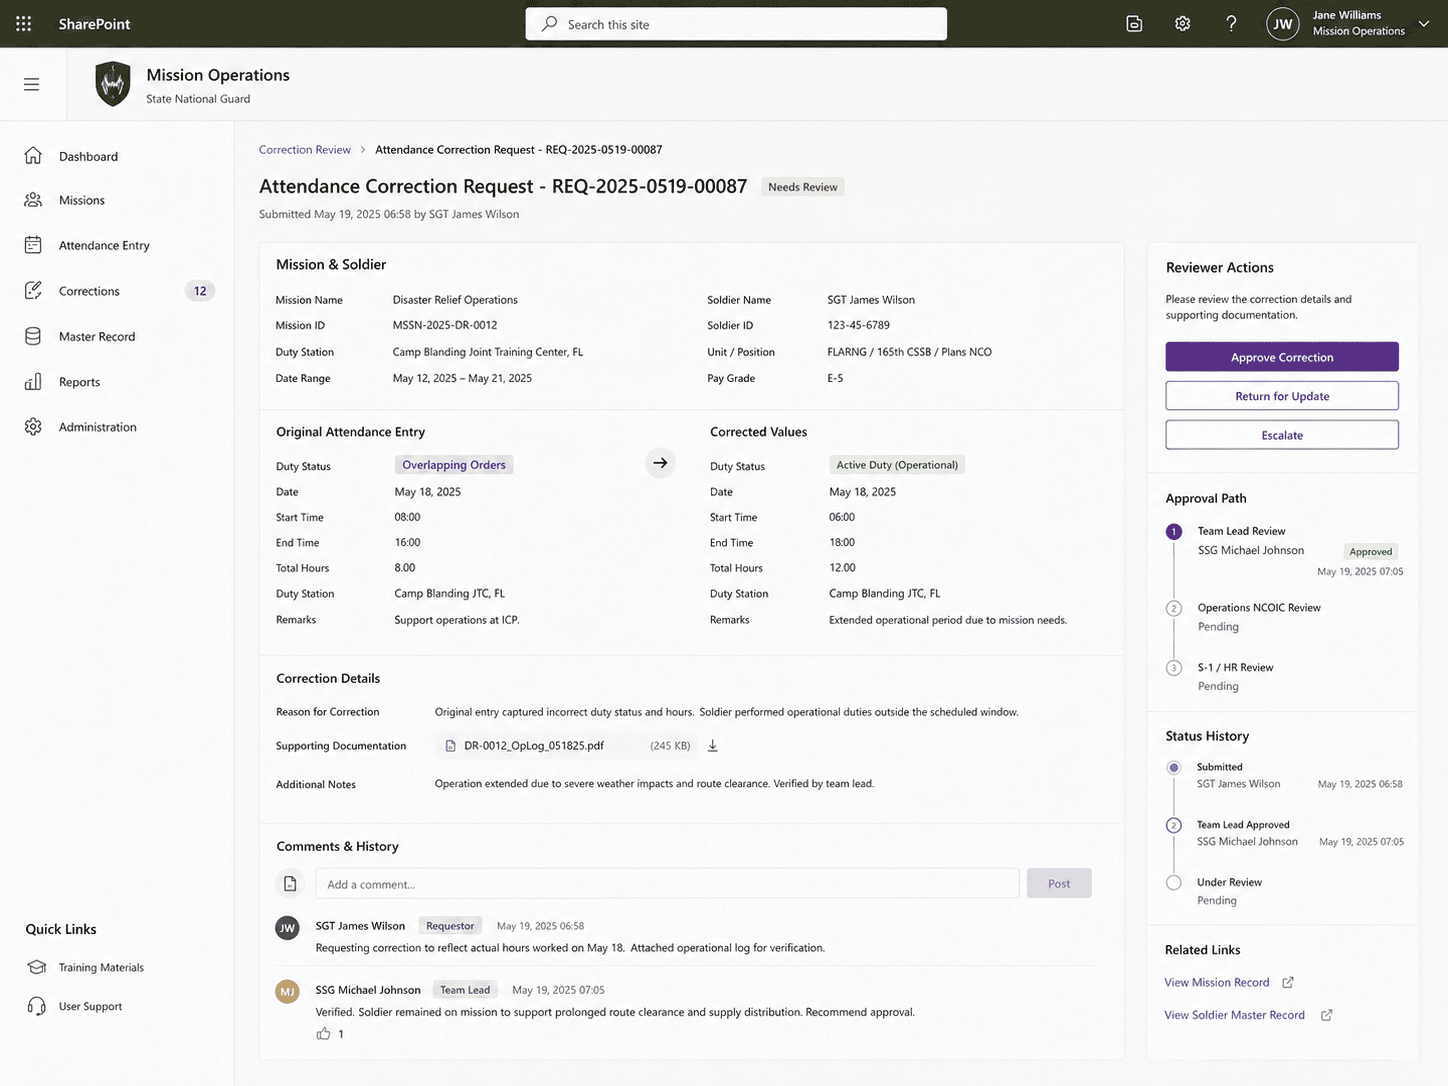The height and width of the screenshot is (1086, 1448).
Task: Click the Soldier ID value 123-45-6789
Action: coord(858,325)
